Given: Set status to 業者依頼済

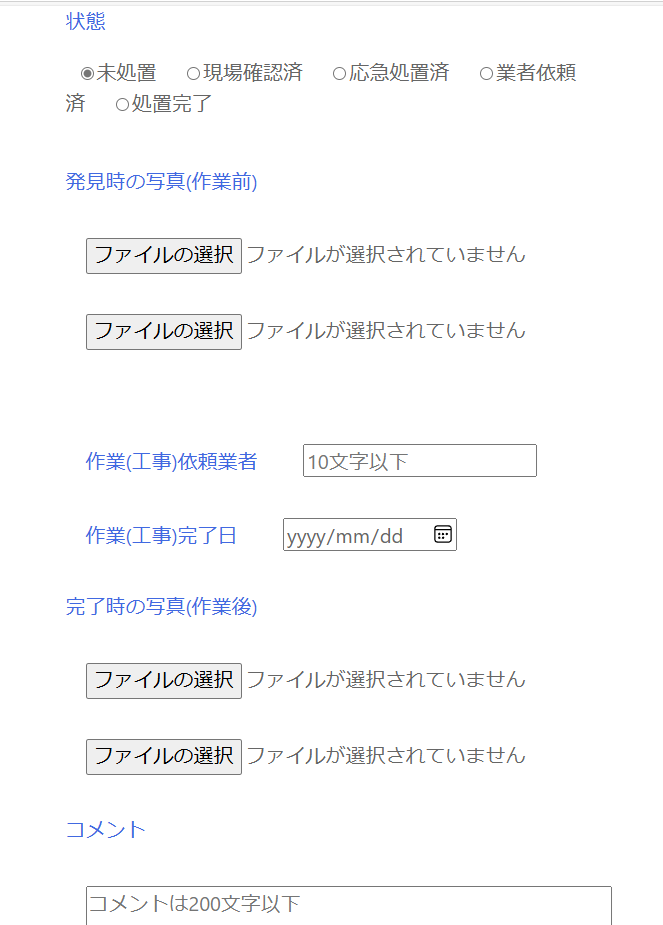Looking at the screenshot, I should (x=487, y=73).
